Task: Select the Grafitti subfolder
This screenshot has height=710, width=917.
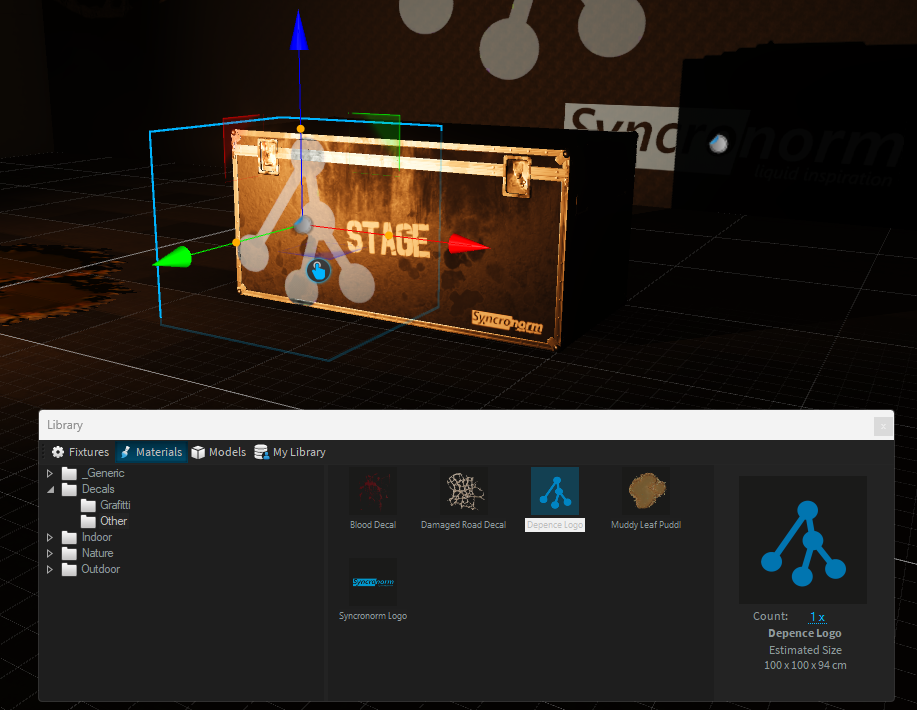Action: click(106, 505)
